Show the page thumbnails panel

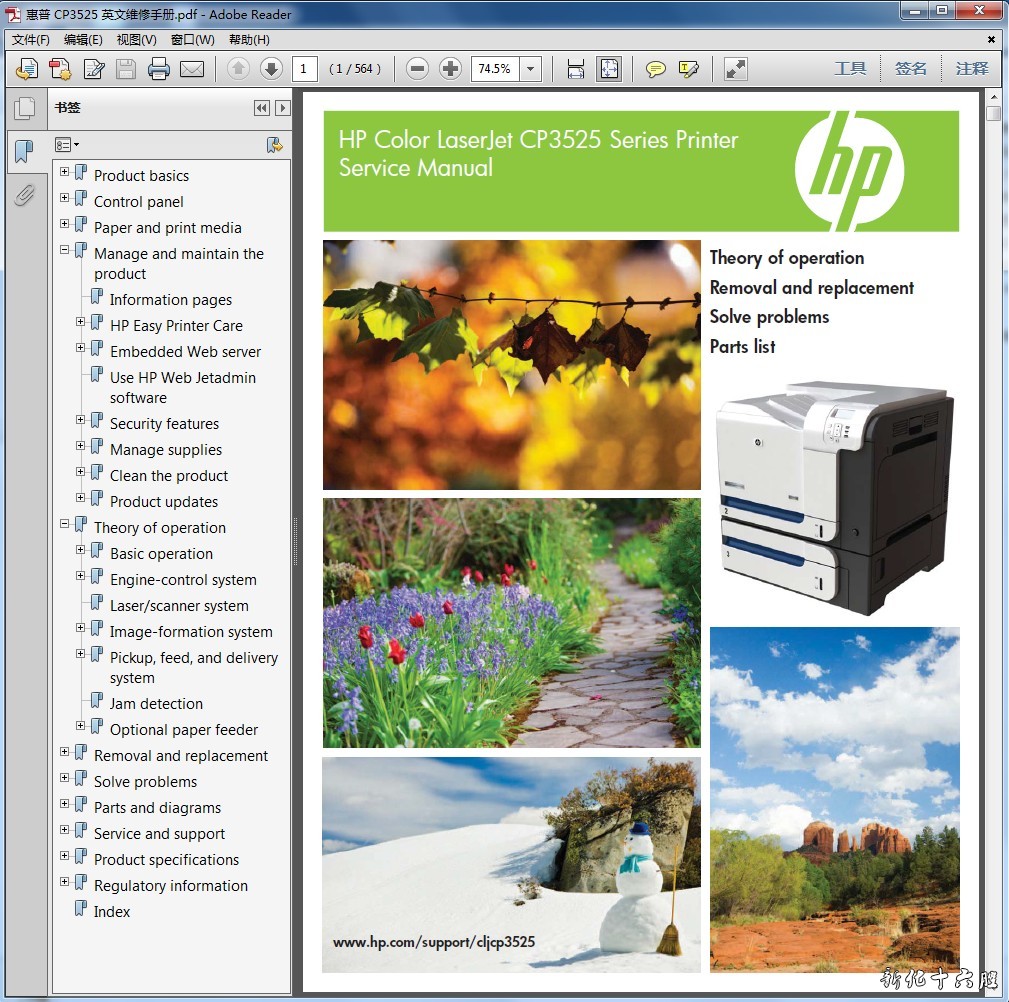point(24,108)
